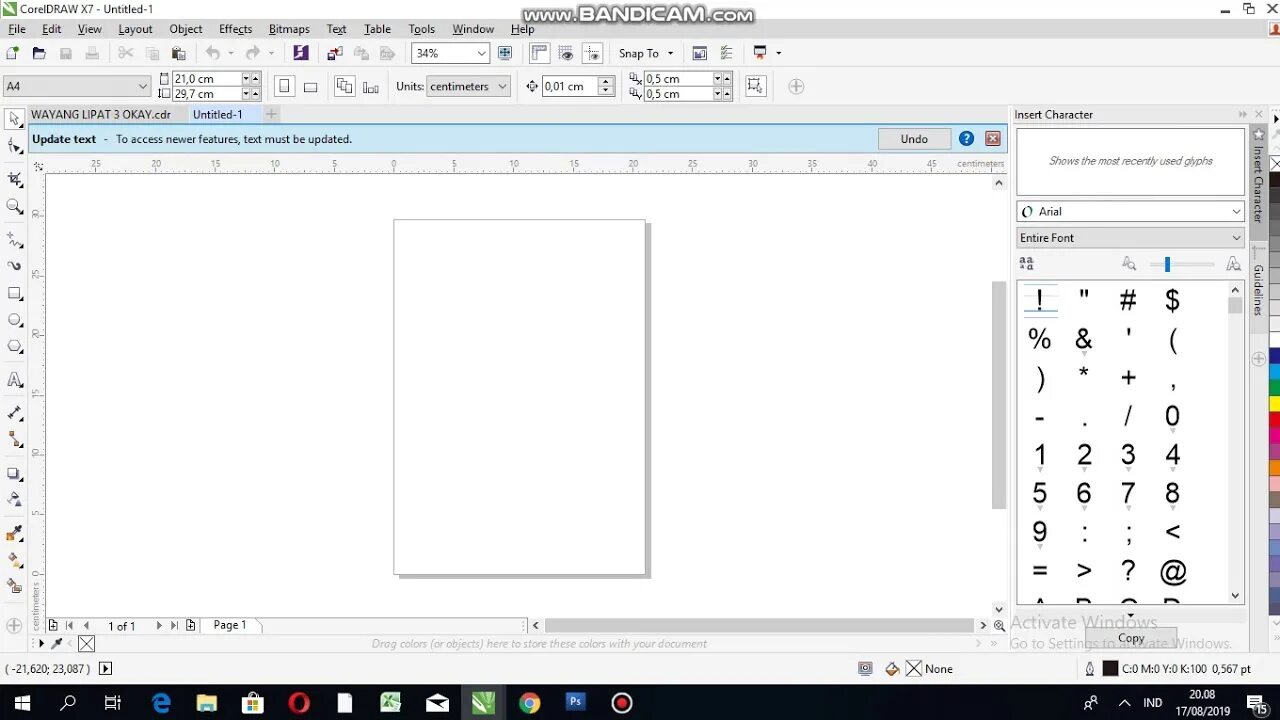Open Chrome from the taskbar
The image size is (1280, 720).
click(529, 703)
